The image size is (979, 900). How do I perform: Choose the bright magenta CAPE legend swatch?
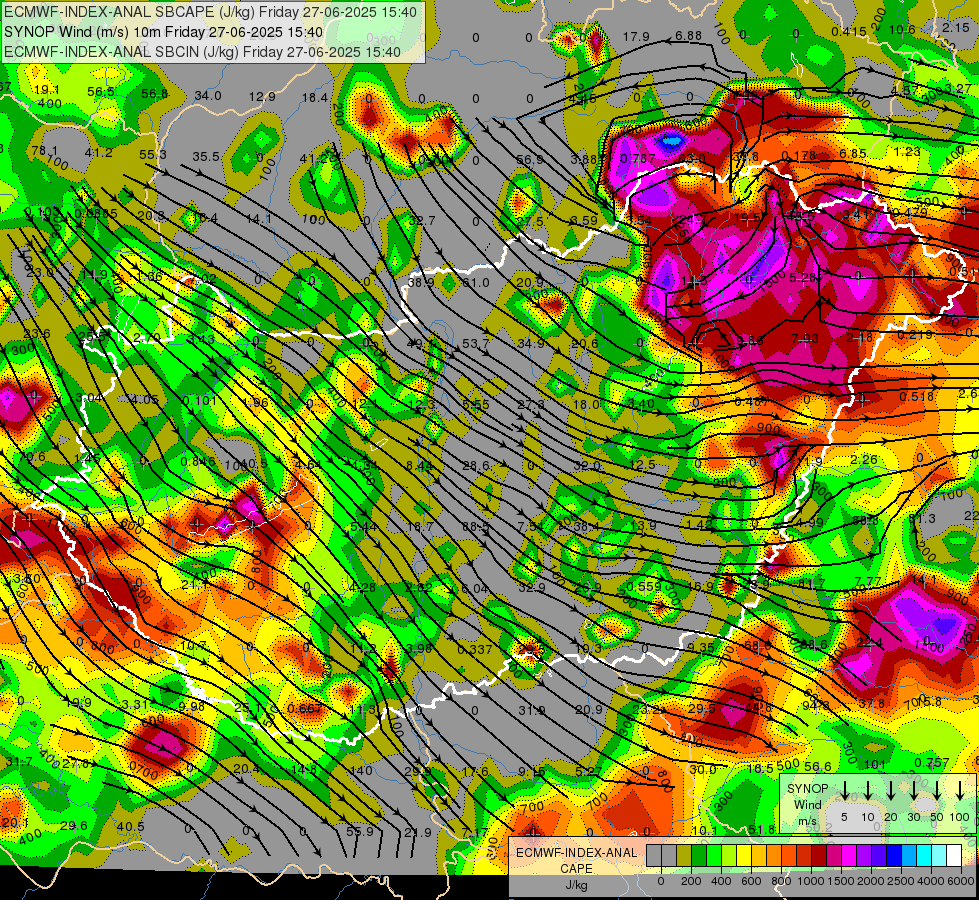pos(849,856)
